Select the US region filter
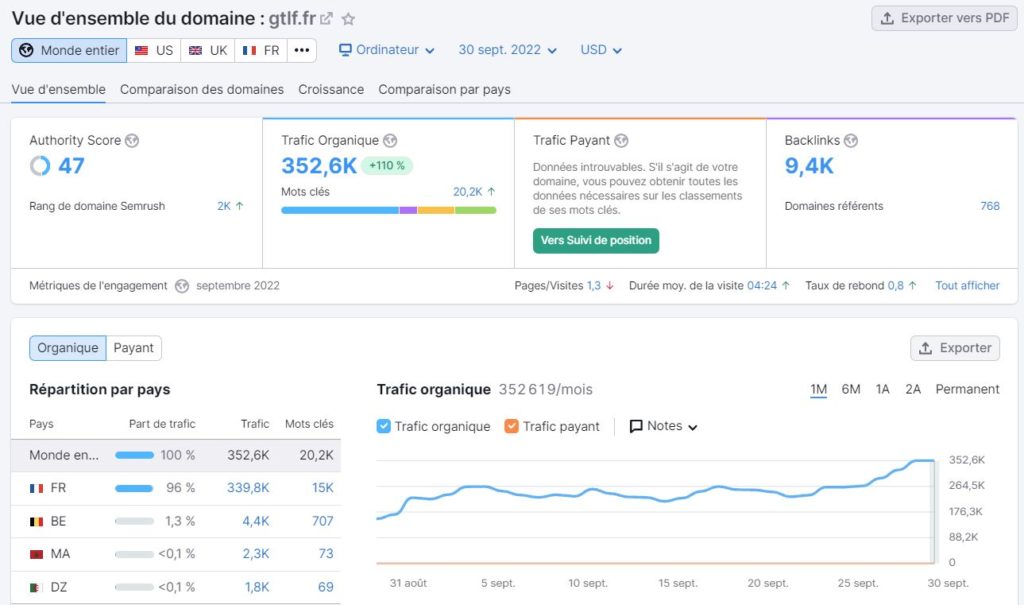The image size is (1024, 605). pyautogui.click(x=153, y=50)
